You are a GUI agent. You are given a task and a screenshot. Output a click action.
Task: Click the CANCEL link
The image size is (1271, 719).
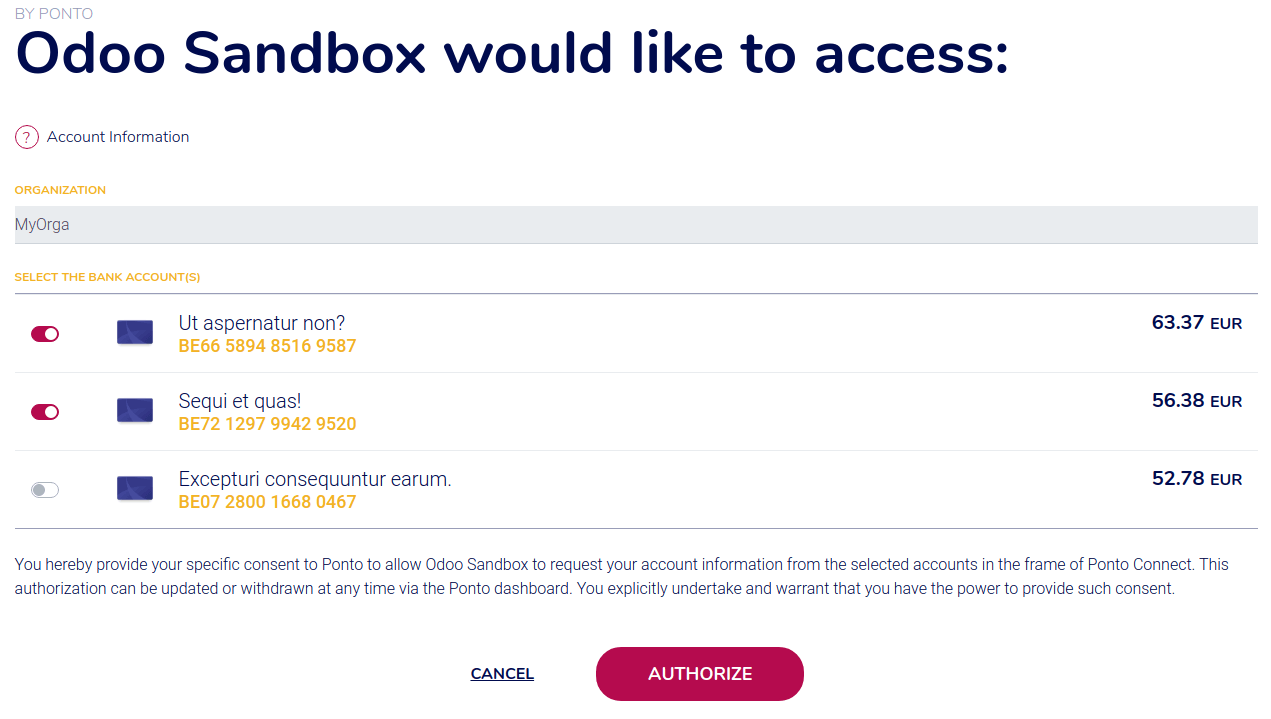[x=502, y=673]
